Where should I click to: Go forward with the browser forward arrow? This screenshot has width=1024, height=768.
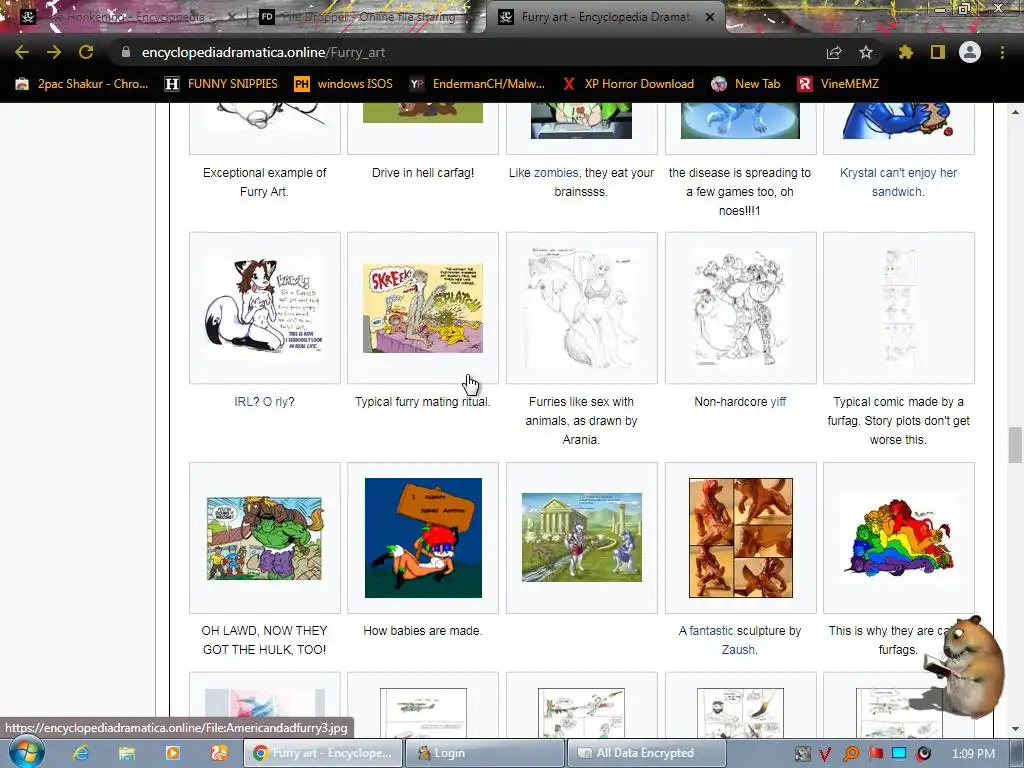click(54, 52)
